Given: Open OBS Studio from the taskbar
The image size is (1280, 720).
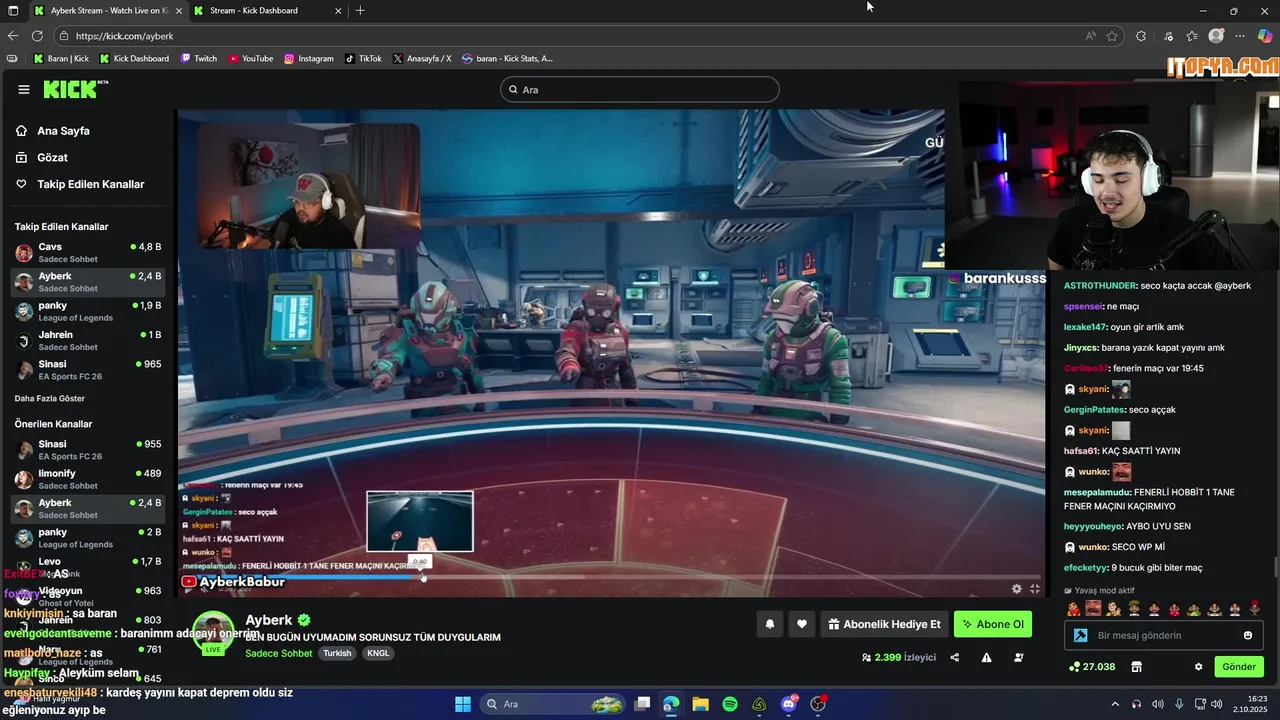Looking at the screenshot, I should coord(818,704).
